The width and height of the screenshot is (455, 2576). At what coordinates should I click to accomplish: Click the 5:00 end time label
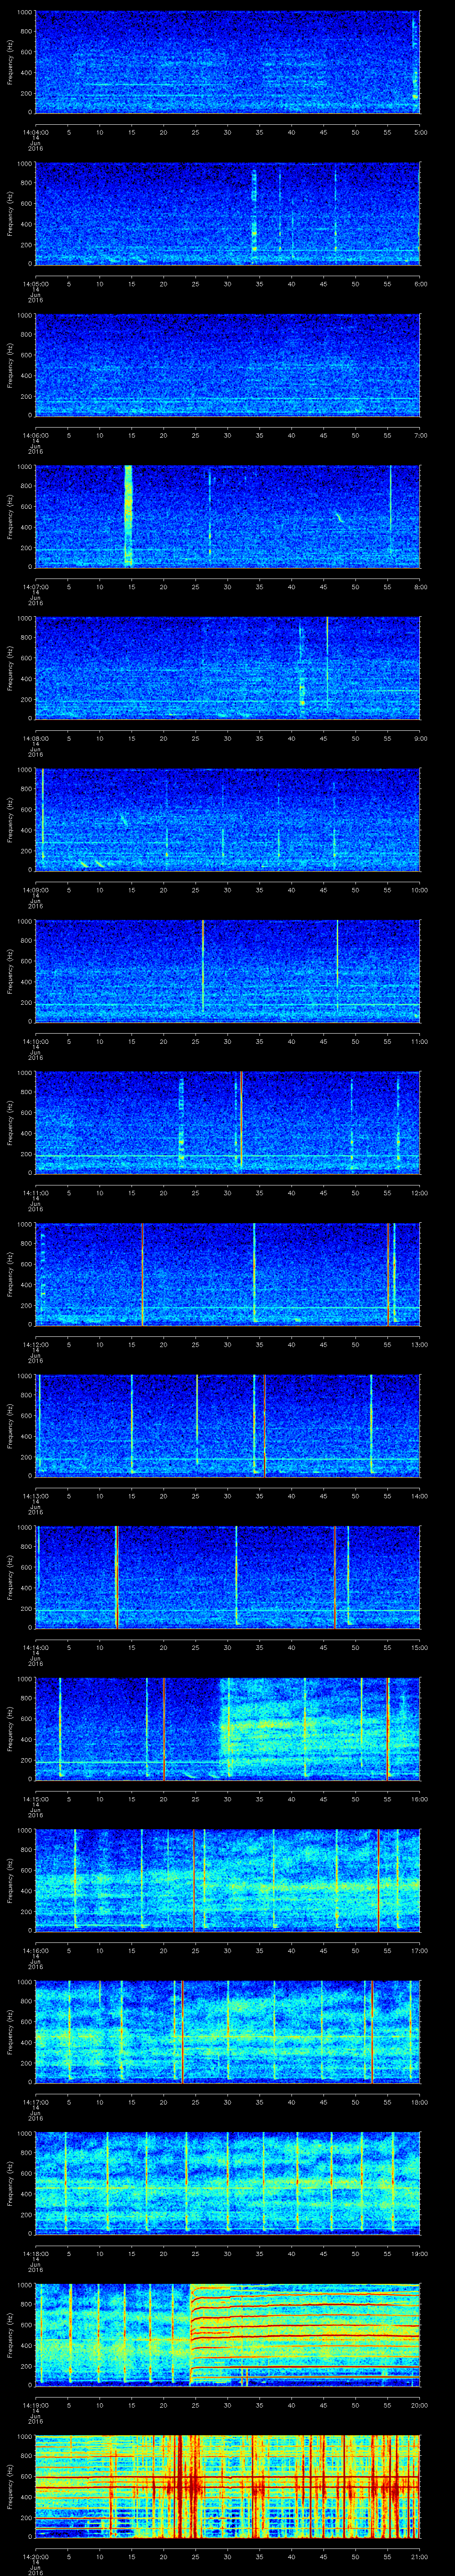point(420,131)
